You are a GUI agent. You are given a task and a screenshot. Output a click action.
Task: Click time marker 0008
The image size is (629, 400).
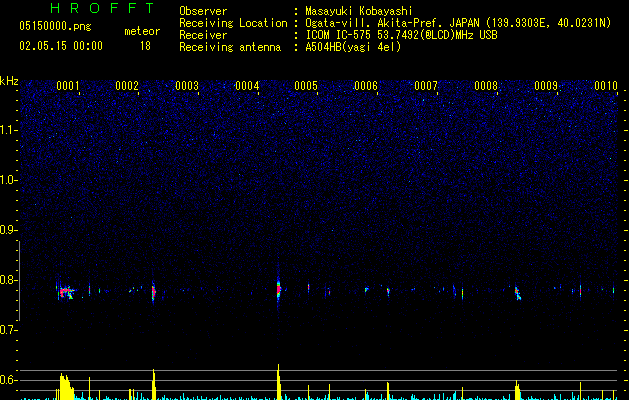486,86
